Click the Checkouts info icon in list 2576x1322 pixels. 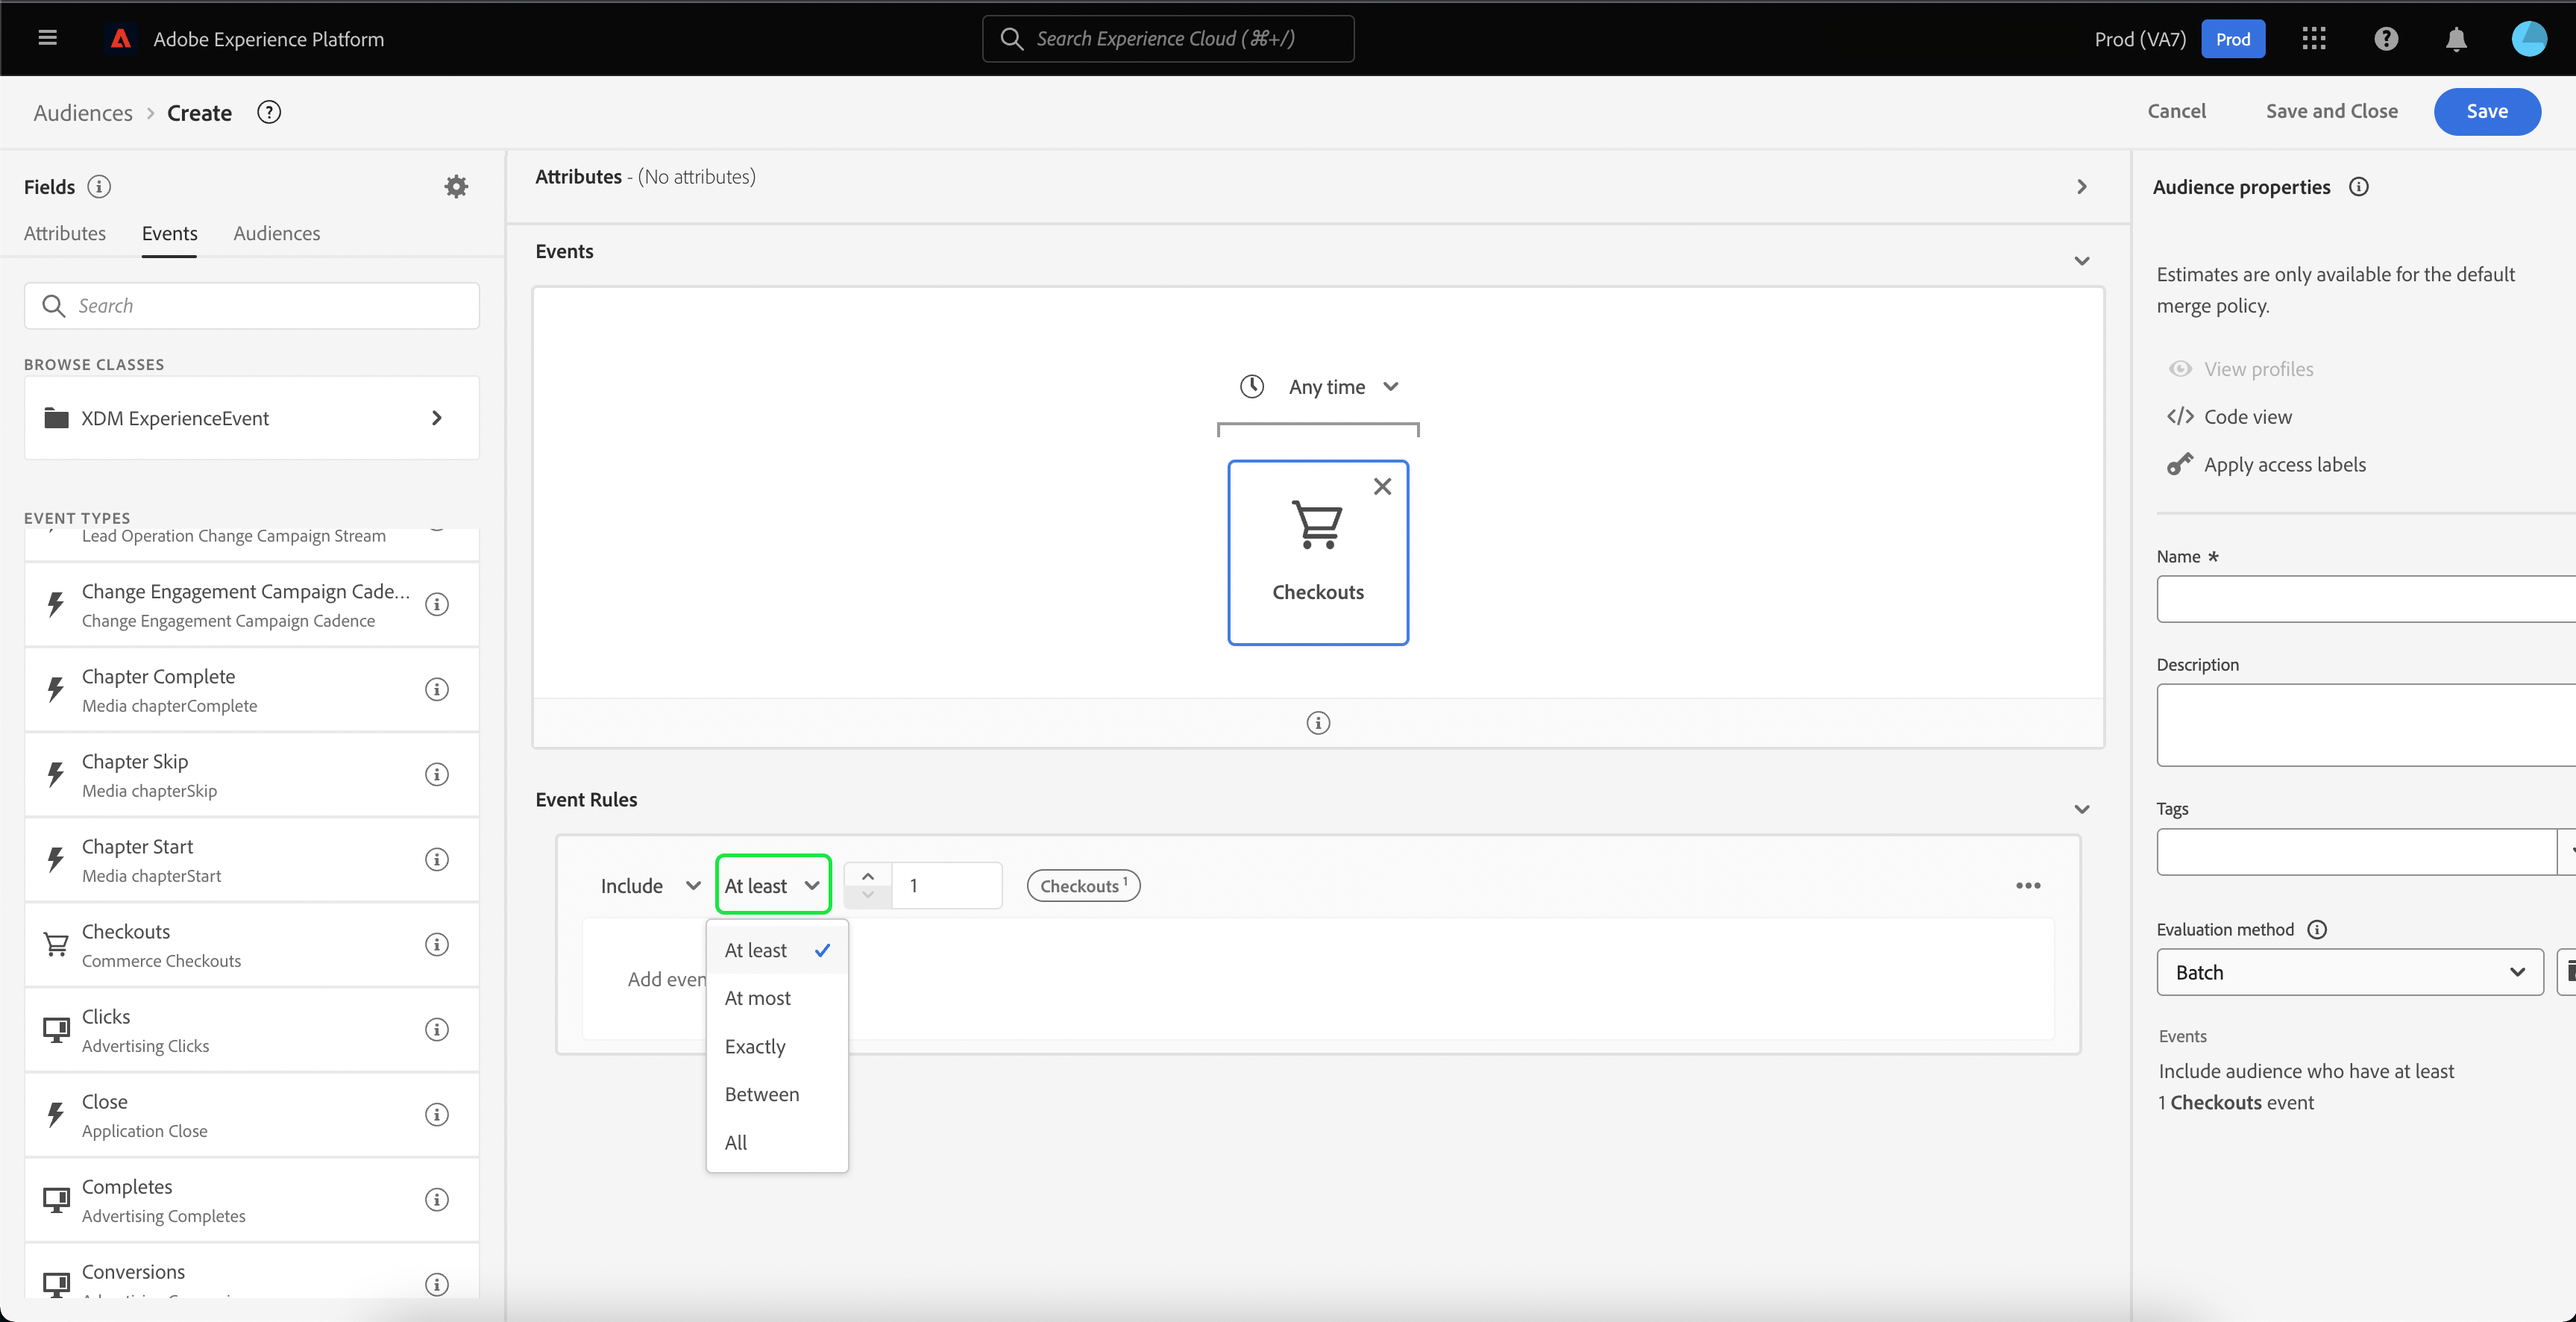pyautogui.click(x=437, y=944)
